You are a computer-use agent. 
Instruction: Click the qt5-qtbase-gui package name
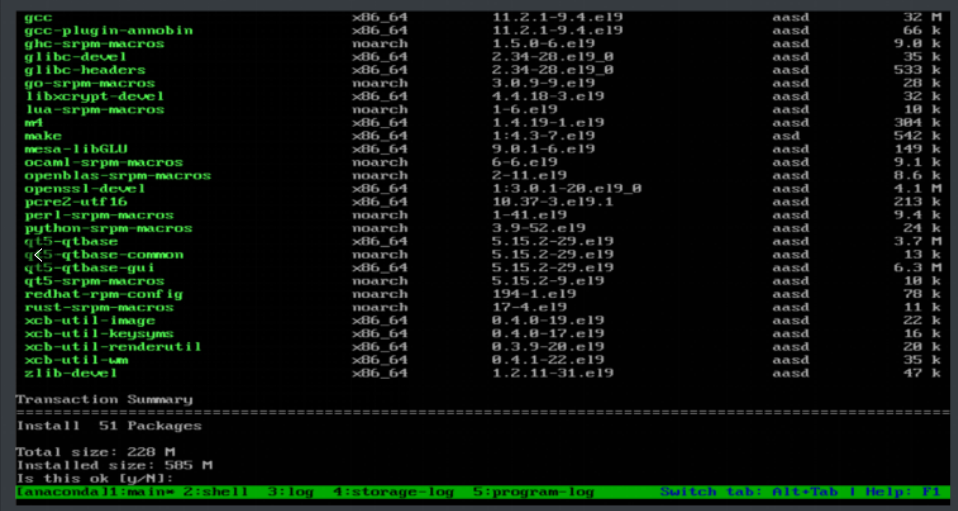click(x=90, y=268)
